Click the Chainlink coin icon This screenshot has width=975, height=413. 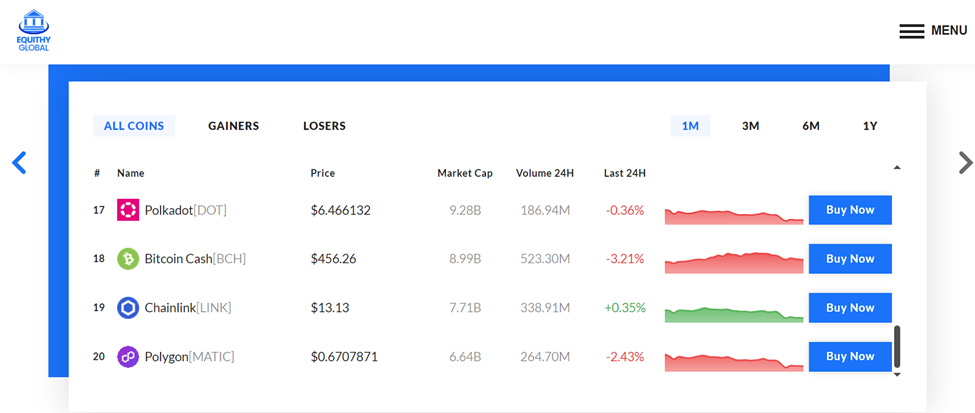(x=128, y=308)
